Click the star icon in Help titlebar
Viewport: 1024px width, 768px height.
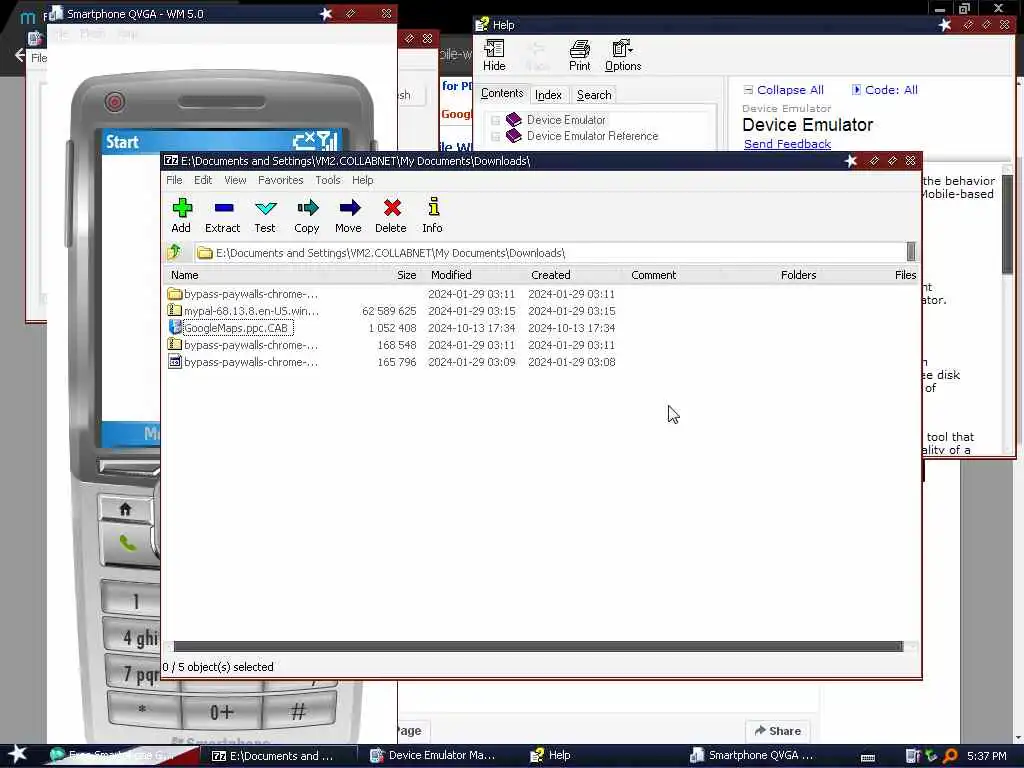(x=945, y=25)
